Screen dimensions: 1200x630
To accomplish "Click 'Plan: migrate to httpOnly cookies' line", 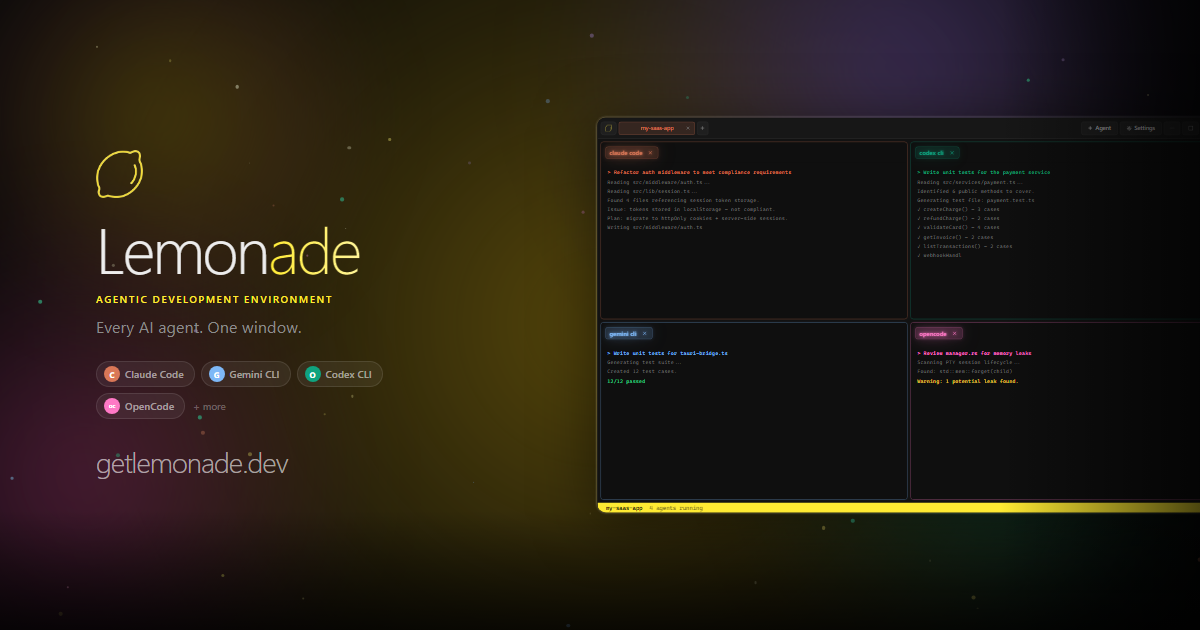I will coord(697,218).
